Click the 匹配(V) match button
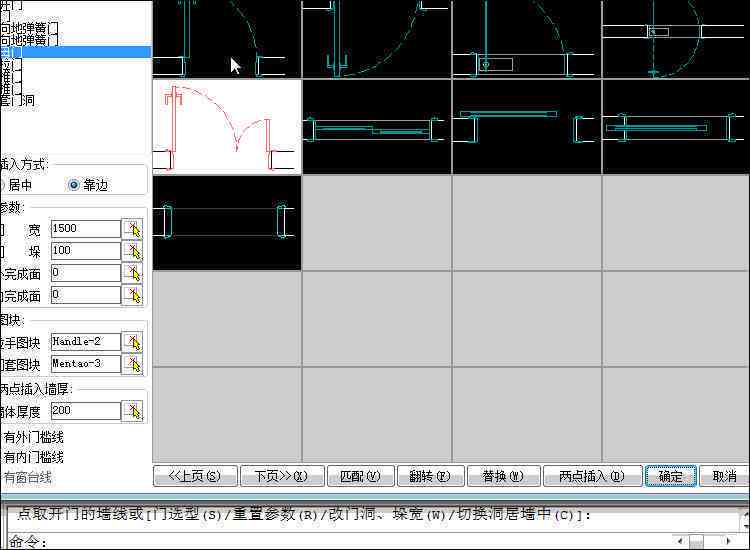The image size is (750, 550). pos(361,476)
